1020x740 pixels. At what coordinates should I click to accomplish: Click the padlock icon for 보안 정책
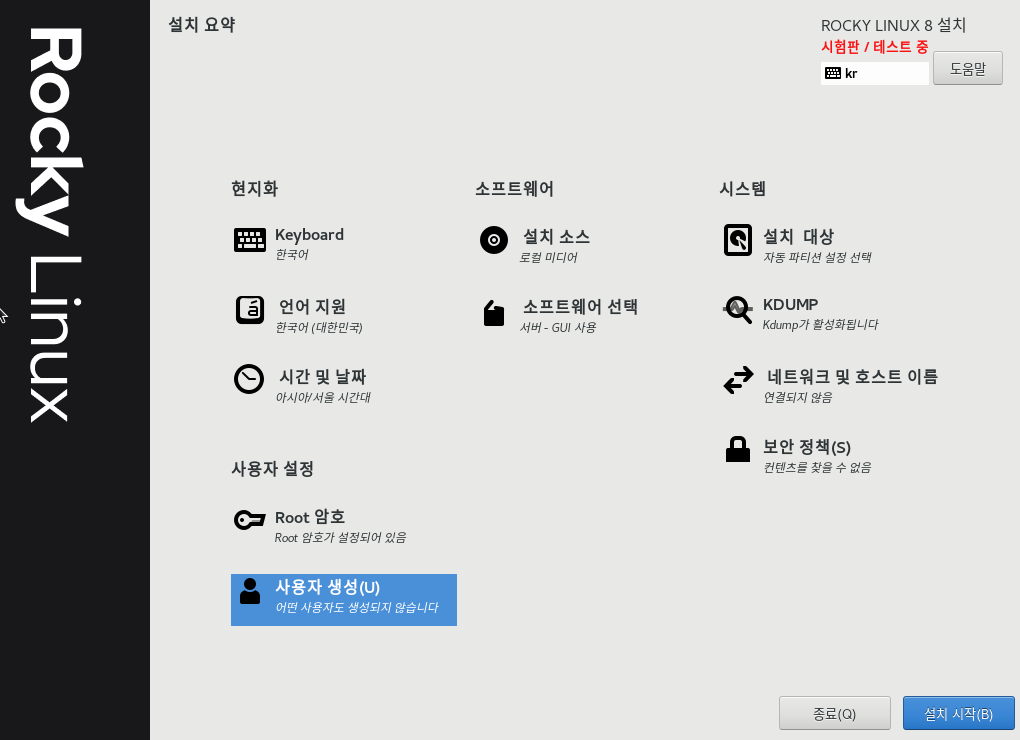click(738, 449)
